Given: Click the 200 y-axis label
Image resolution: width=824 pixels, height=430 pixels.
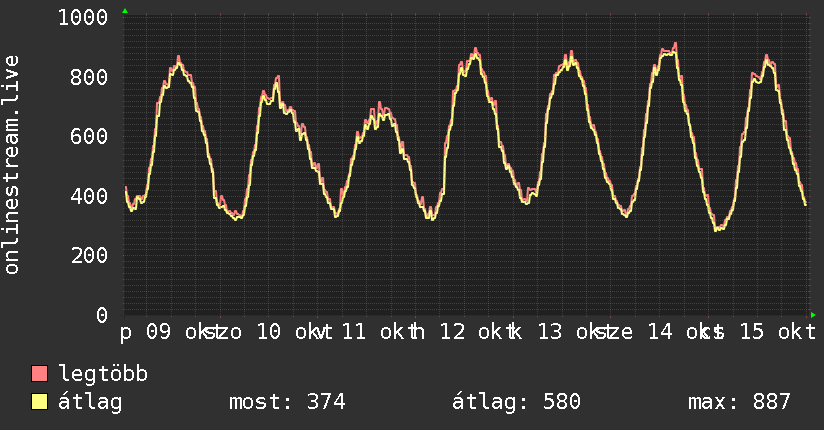Looking at the screenshot, I should [89, 255].
